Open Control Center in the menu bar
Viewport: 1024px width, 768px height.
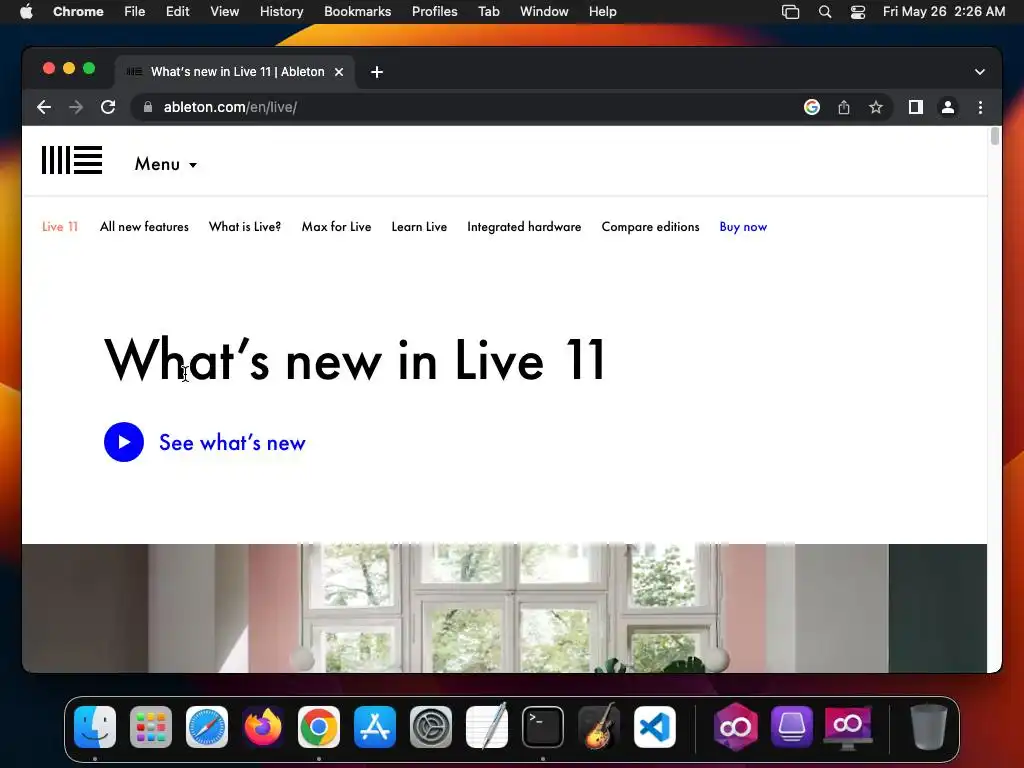click(x=858, y=12)
